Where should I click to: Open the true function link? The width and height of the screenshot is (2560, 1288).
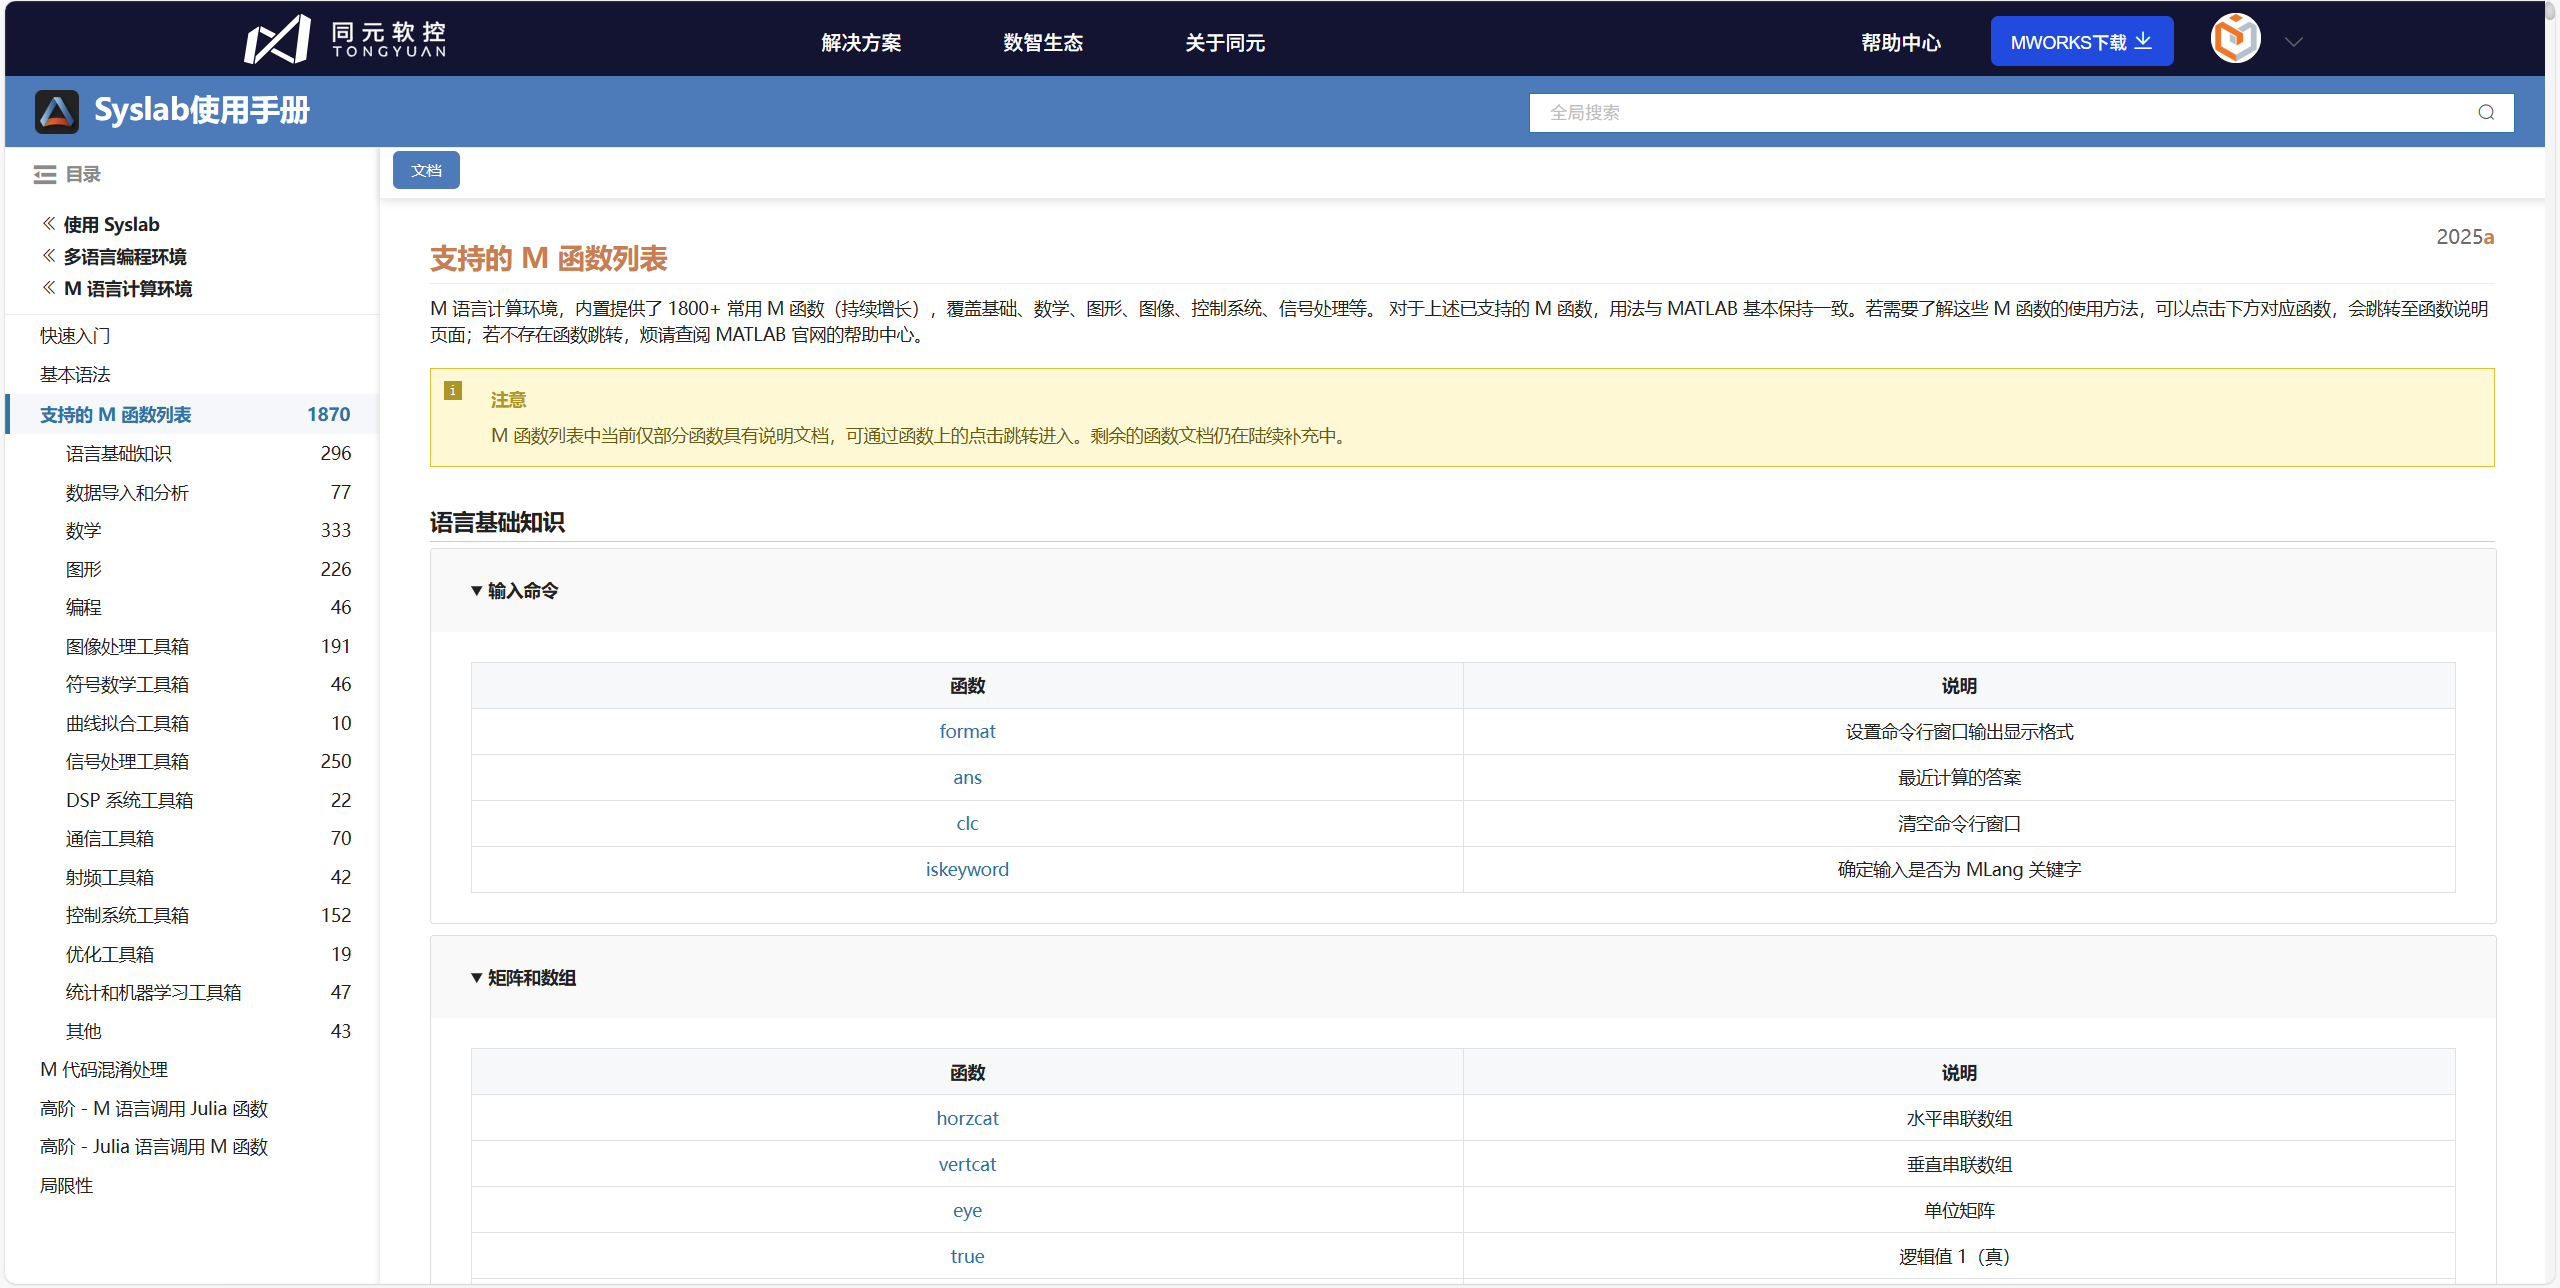pyautogui.click(x=967, y=1256)
